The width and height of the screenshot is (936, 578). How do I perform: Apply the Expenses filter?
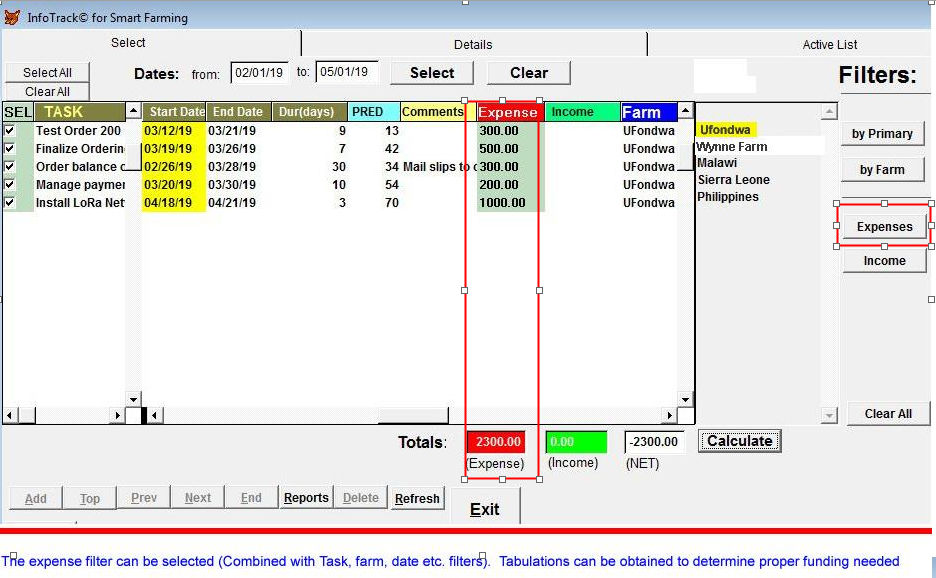click(884, 227)
